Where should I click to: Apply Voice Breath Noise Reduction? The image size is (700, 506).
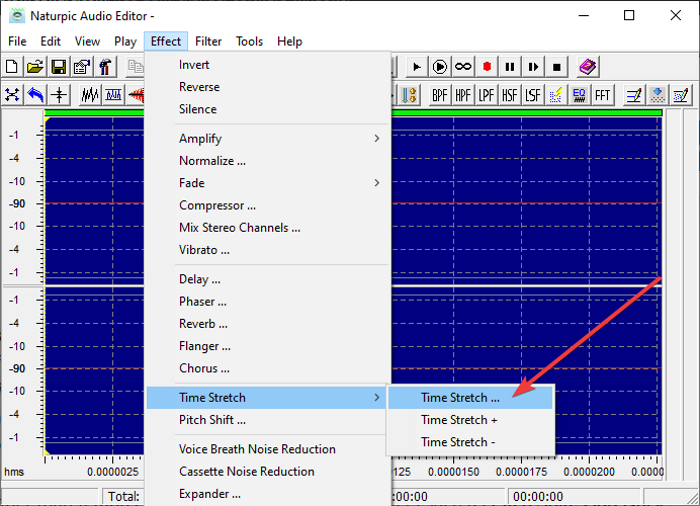[x=267, y=449]
